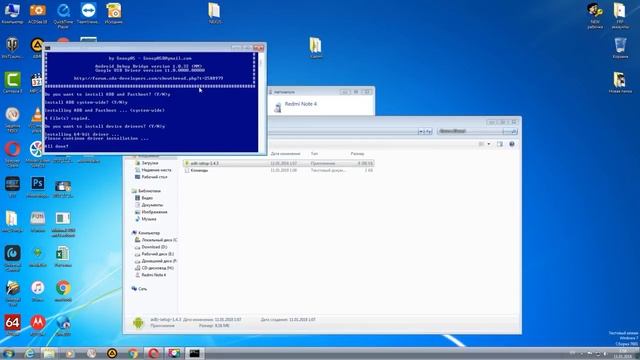Open the yellow folder icon at the desktop's top center
The image size is (640, 360).
point(215,13)
